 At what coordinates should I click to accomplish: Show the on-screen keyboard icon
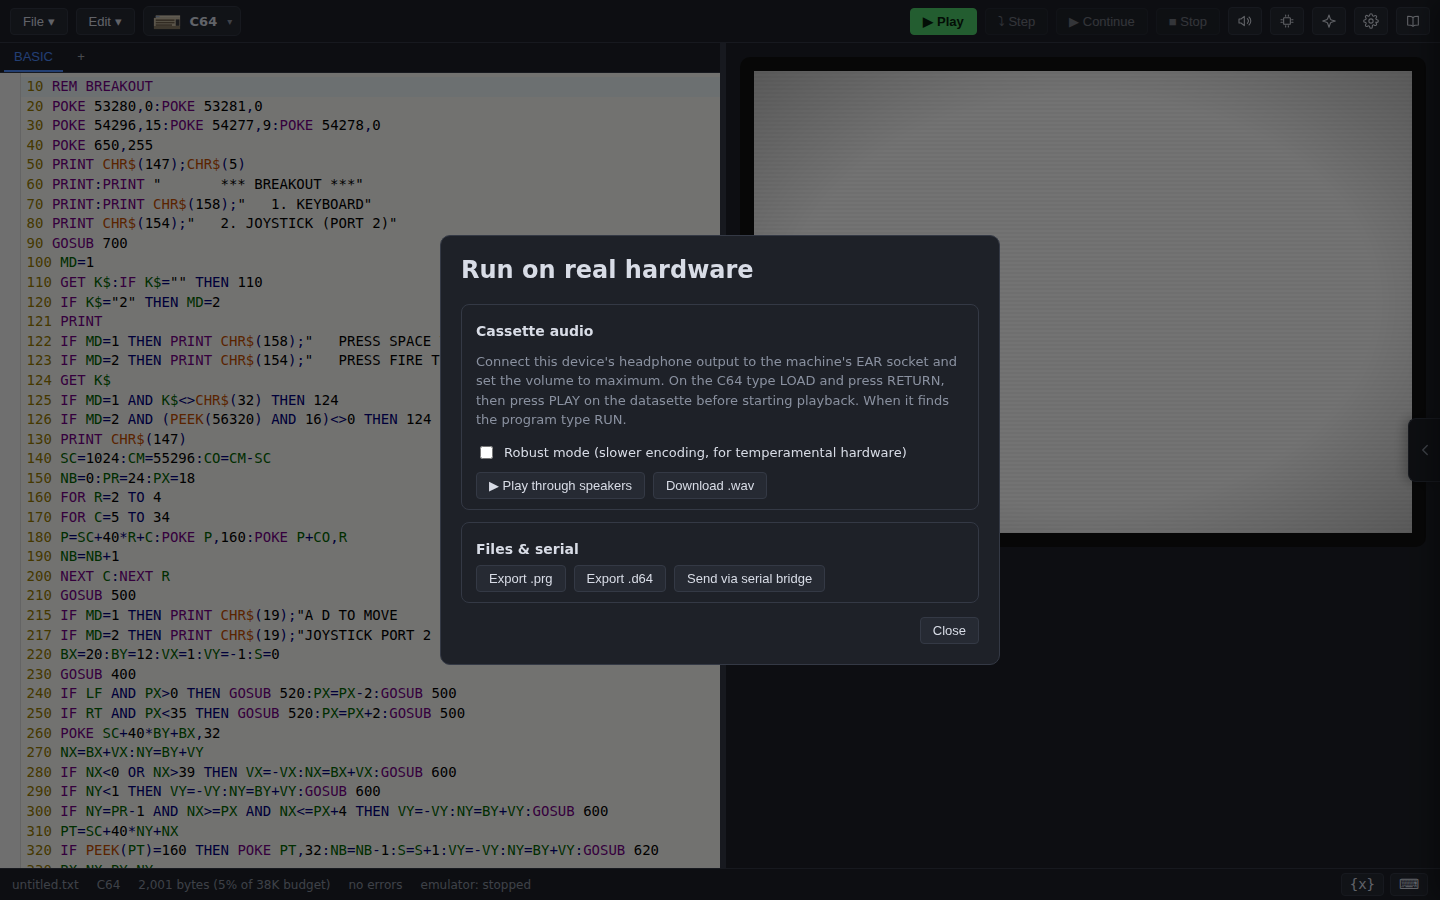click(1409, 884)
